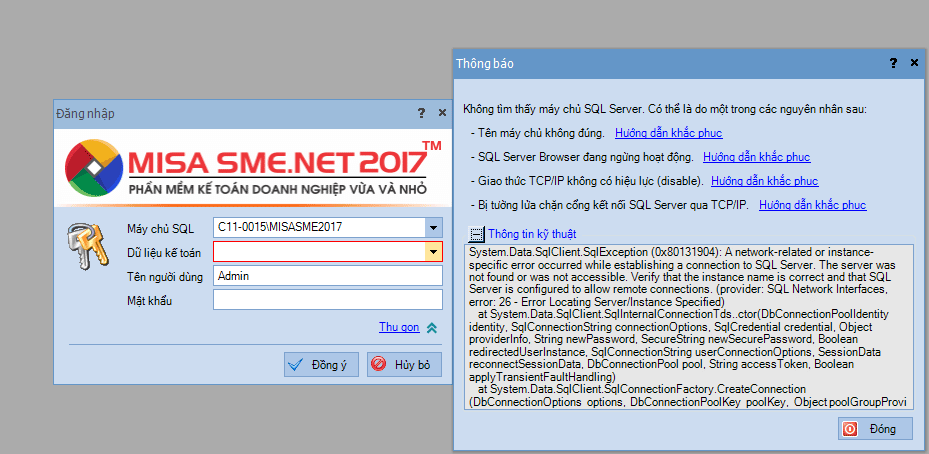Screen dimensions: 929x454
Task: Click the double-chevron icon next to Thu gọn
Action: tap(431, 327)
